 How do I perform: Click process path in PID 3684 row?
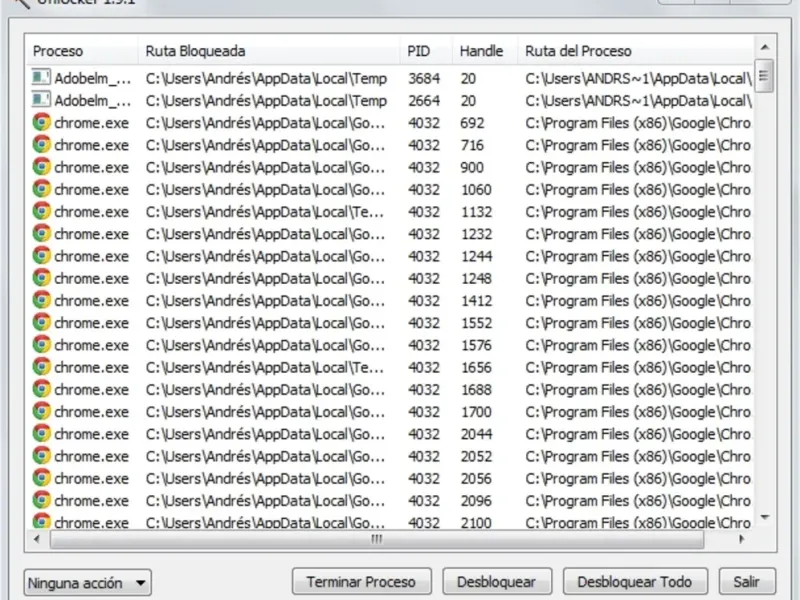pos(638,79)
